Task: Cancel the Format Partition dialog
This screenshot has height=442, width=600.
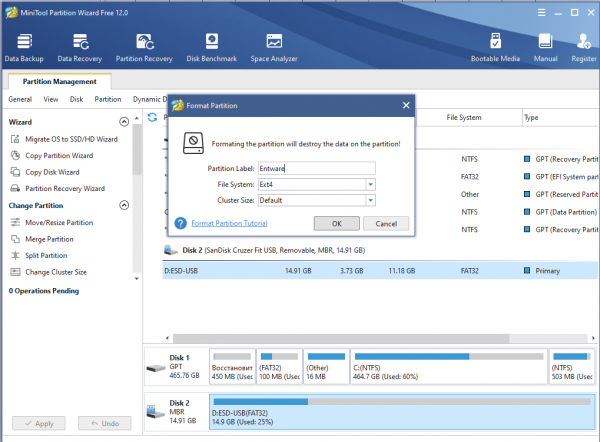Action: coord(385,223)
